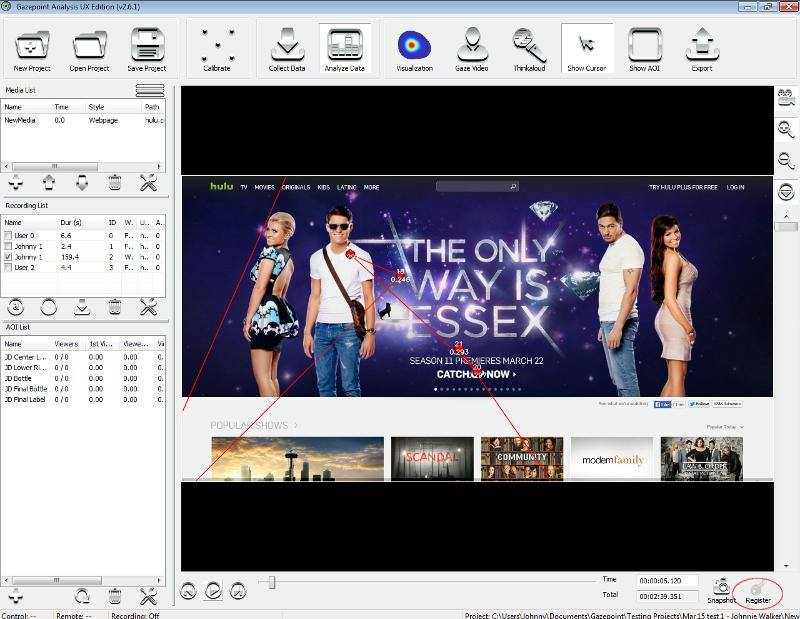Screen dimensions: 800x619
Task: Open Project from the toolbar
Action: pyautogui.click(x=89, y=50)
